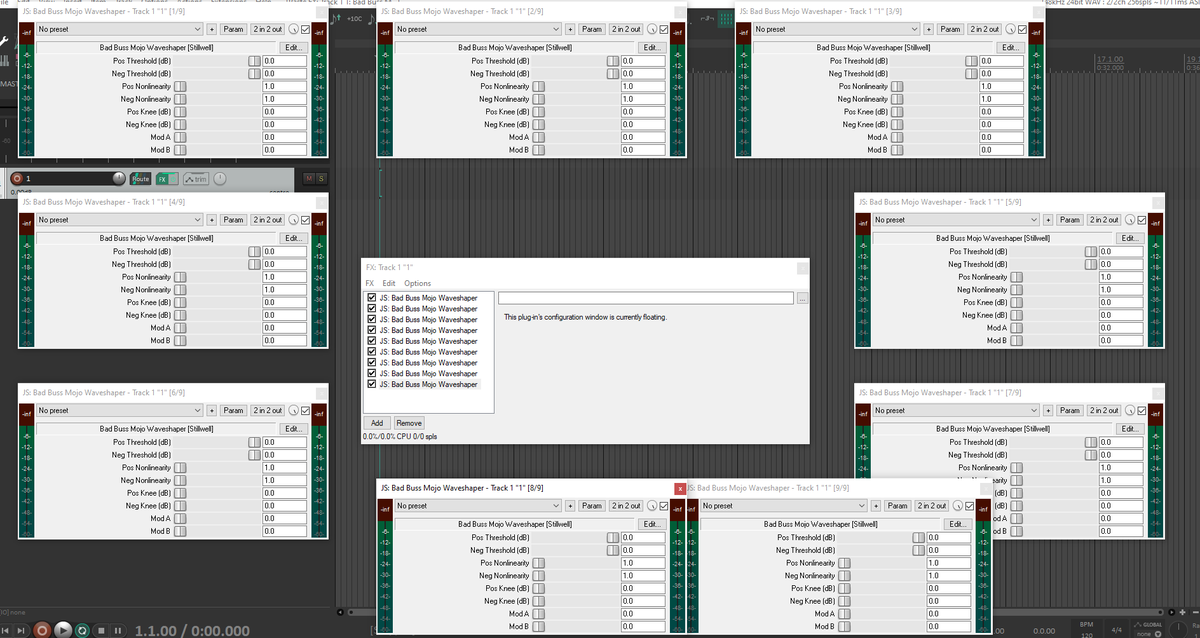Open the Route button on track 1

(140, 179)
